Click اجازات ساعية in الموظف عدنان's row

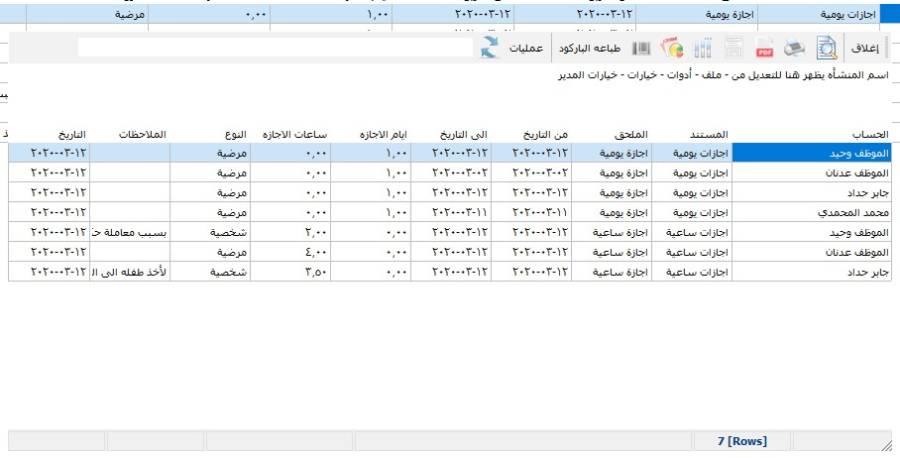coord(692,253)
